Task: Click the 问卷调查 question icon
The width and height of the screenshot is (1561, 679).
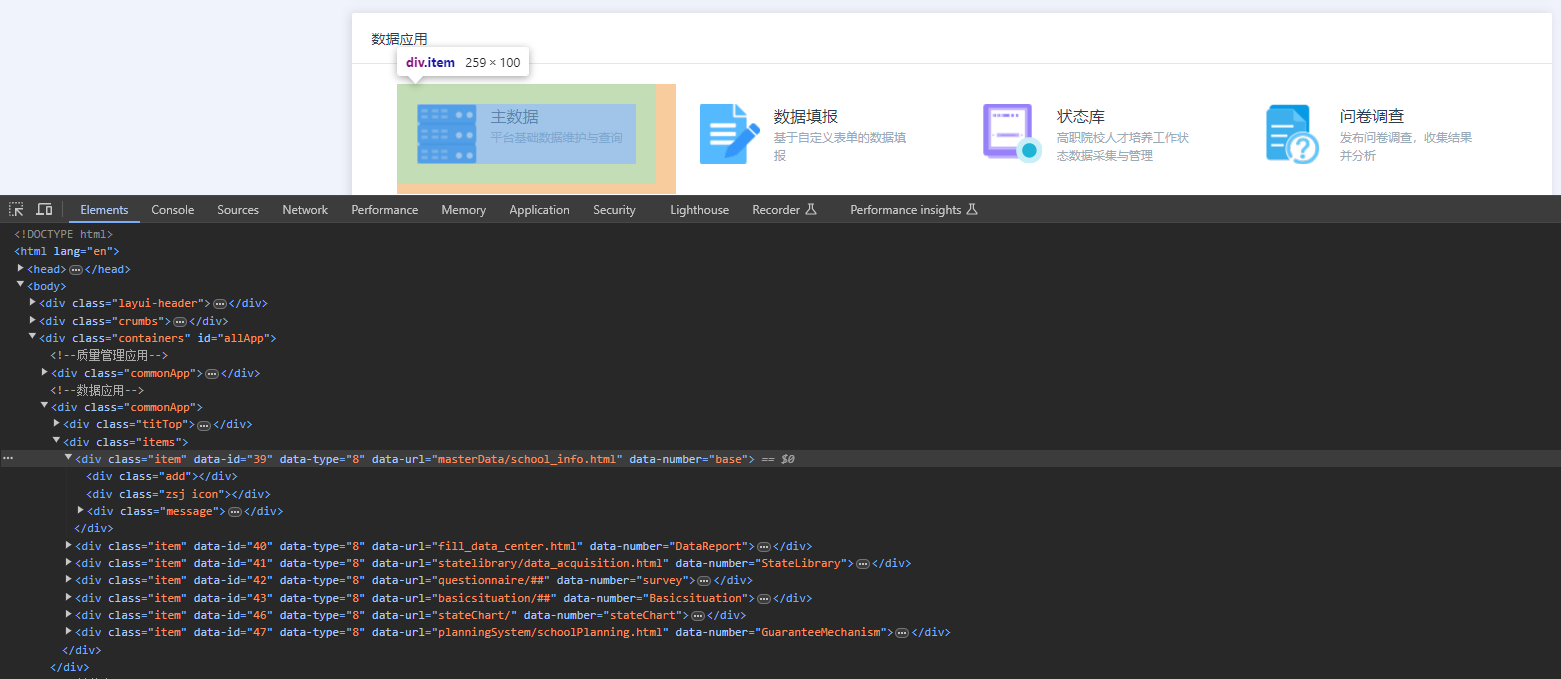Action: tap(1292, 134)
